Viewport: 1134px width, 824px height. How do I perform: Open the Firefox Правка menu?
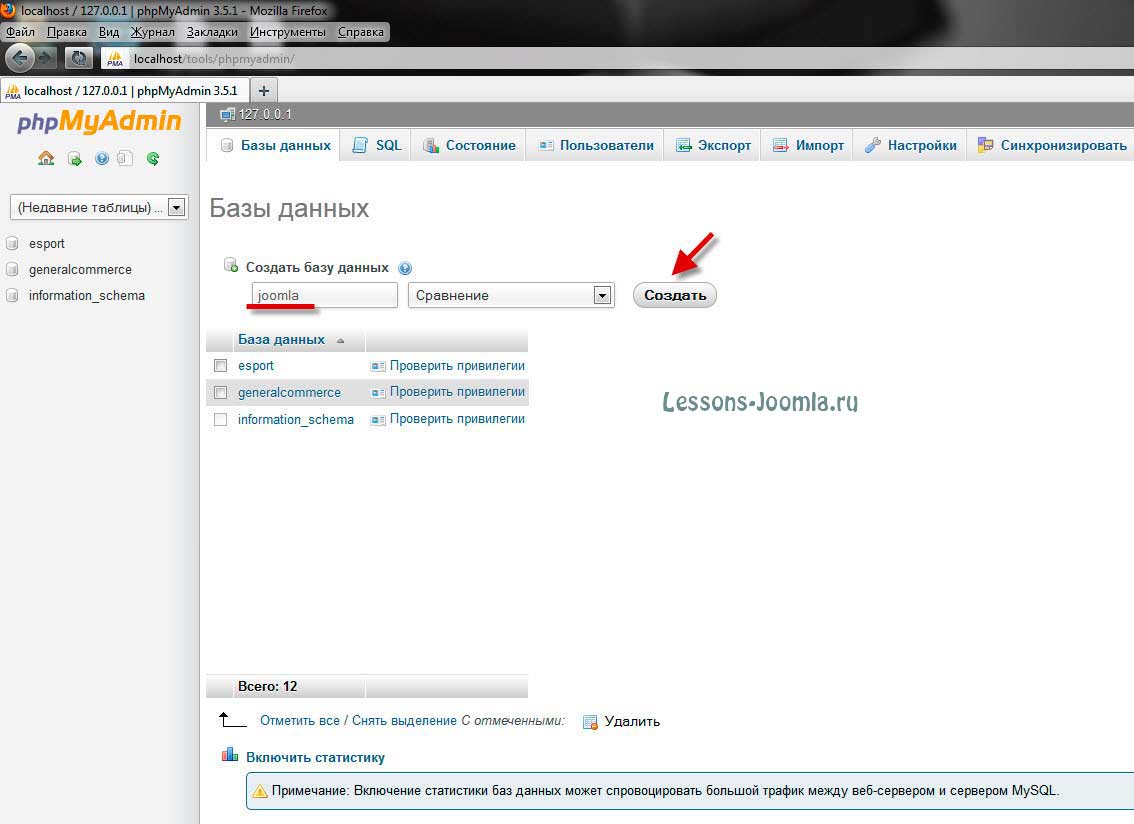tap(67, 32)
